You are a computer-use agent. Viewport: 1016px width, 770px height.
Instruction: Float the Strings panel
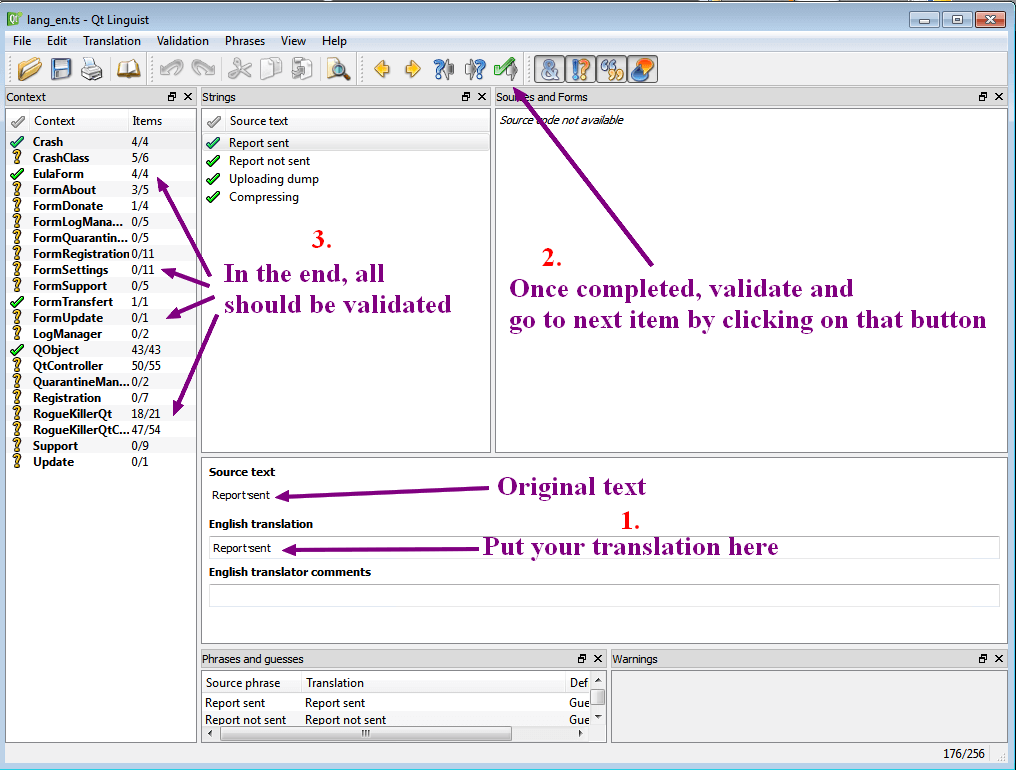466,97
